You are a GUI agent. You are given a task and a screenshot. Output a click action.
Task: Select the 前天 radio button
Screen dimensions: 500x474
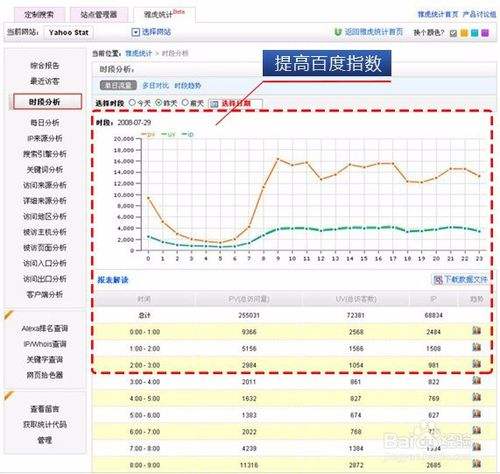coord(185,103)
